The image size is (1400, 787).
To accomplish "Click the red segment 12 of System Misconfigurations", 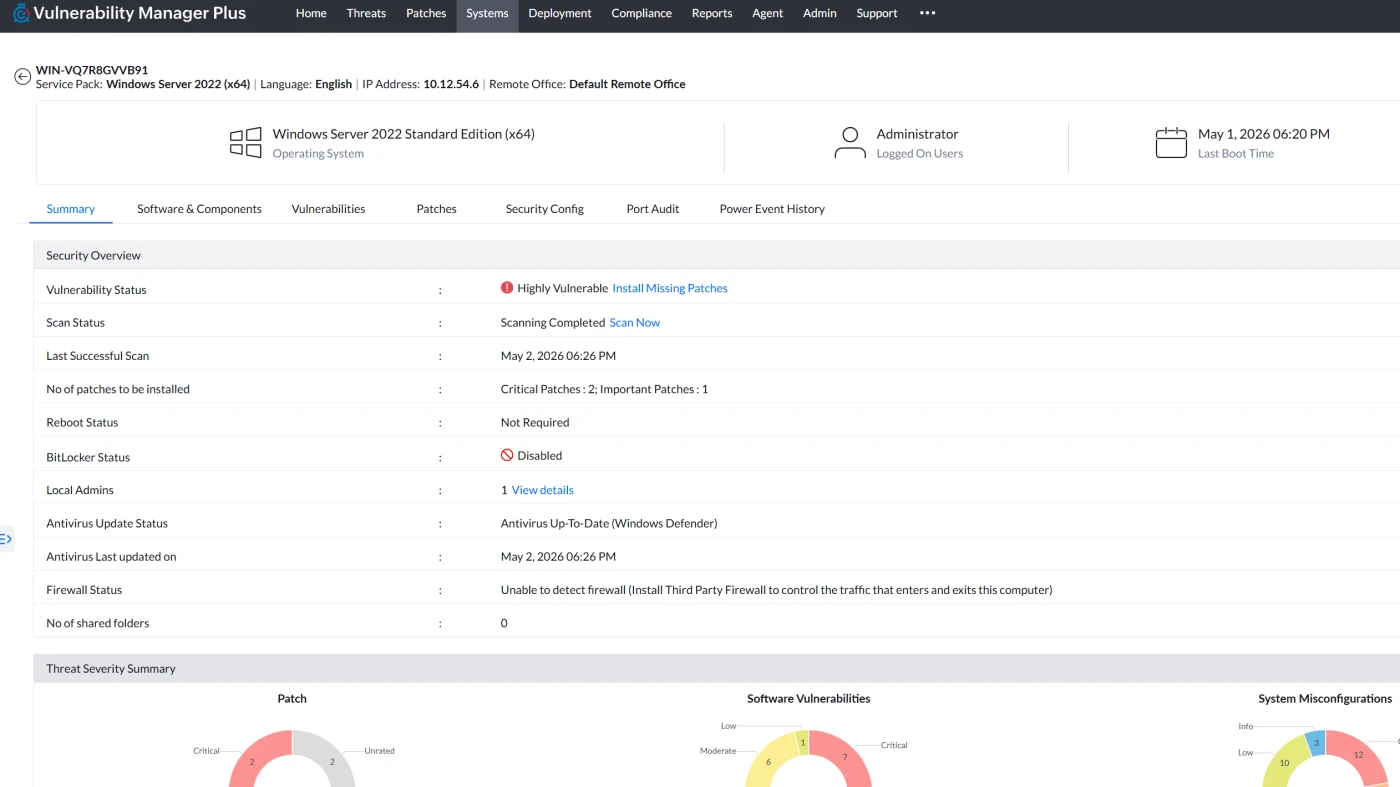I will (1358, 755).
